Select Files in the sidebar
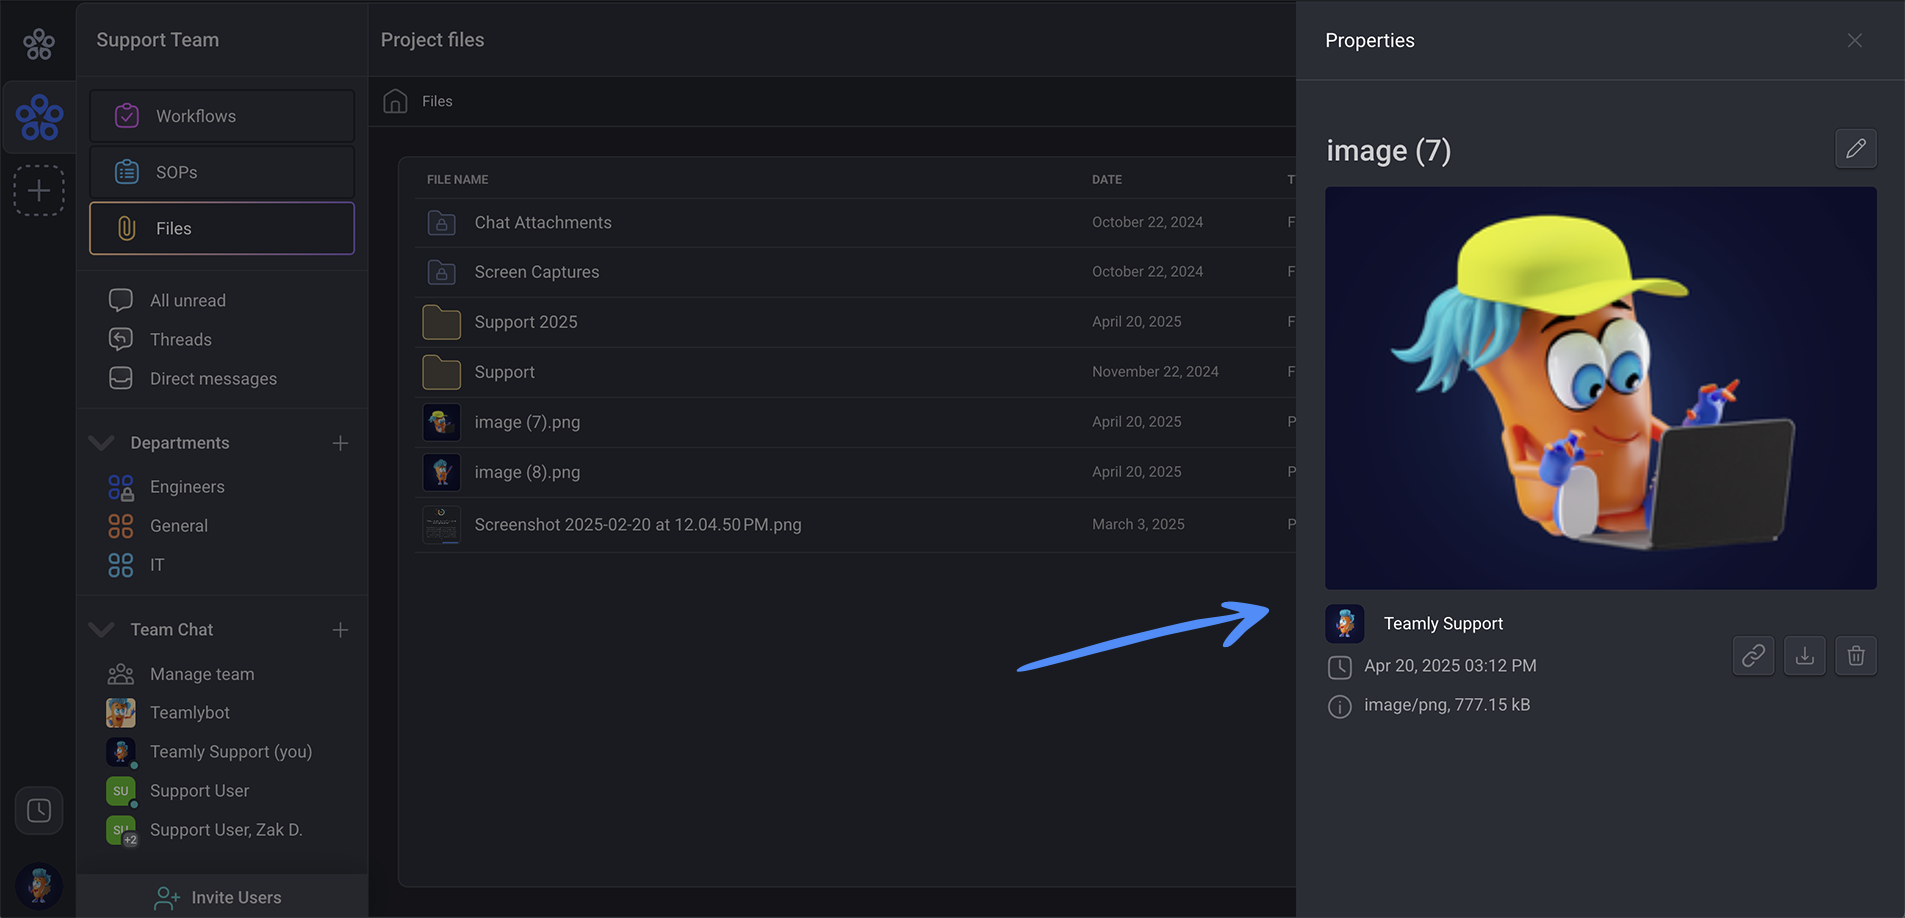The height and width of the screenshot is (918, 1905). tap(222, 228)
